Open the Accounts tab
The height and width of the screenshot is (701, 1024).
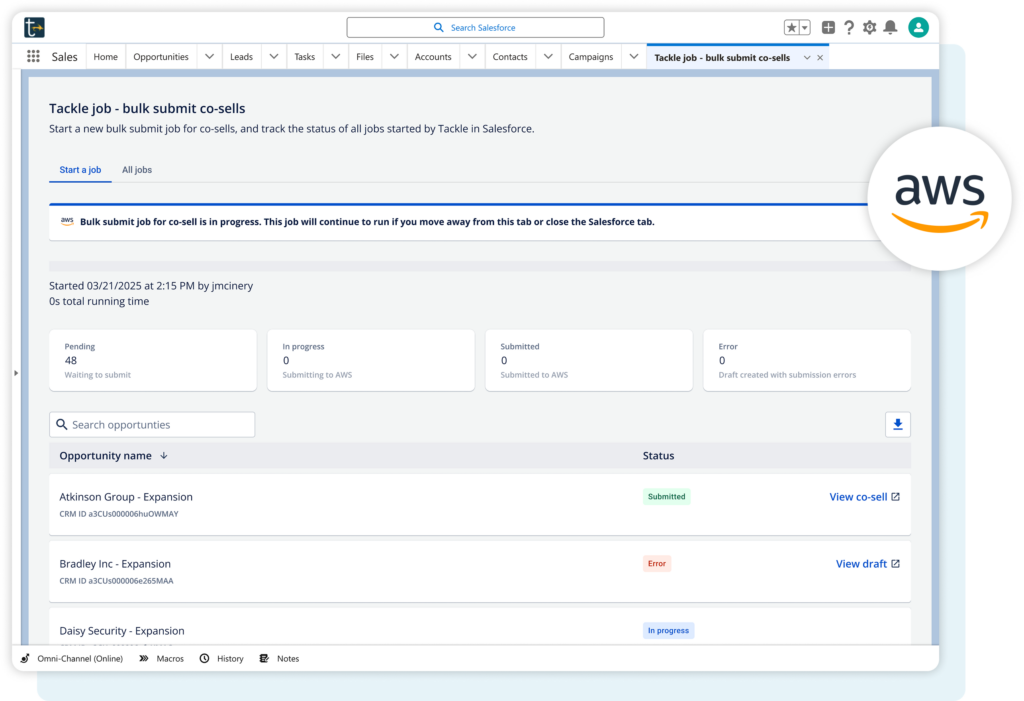[433, 57]
